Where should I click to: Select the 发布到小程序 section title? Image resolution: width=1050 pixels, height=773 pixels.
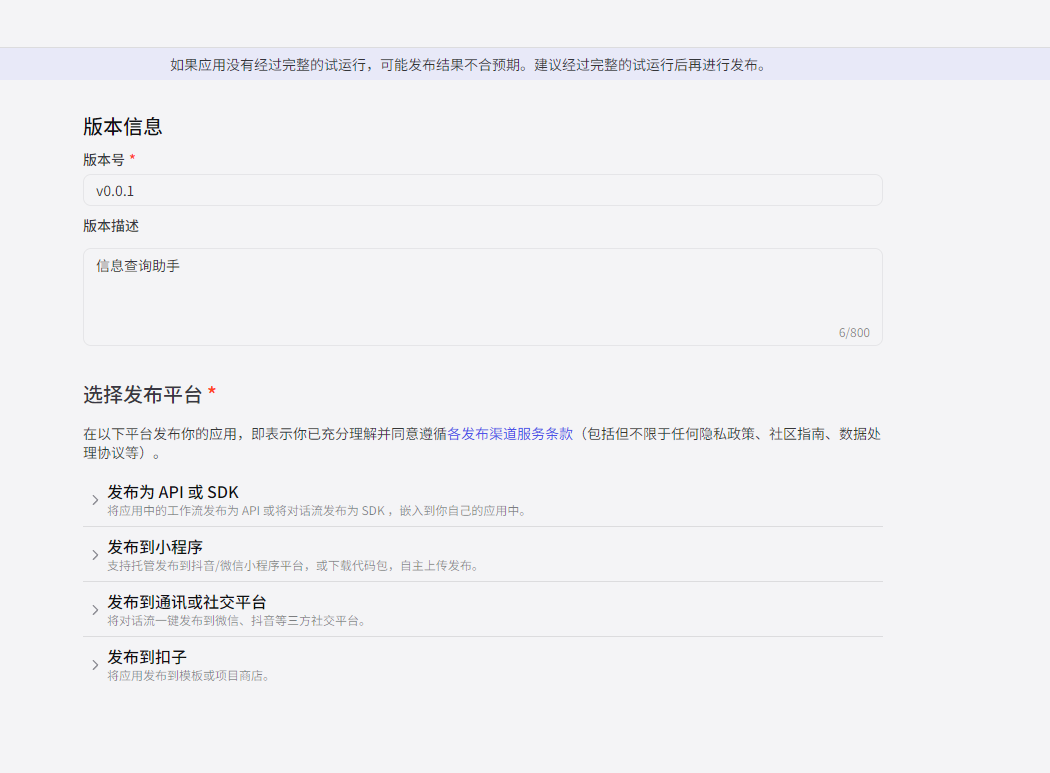coord(155,547)
